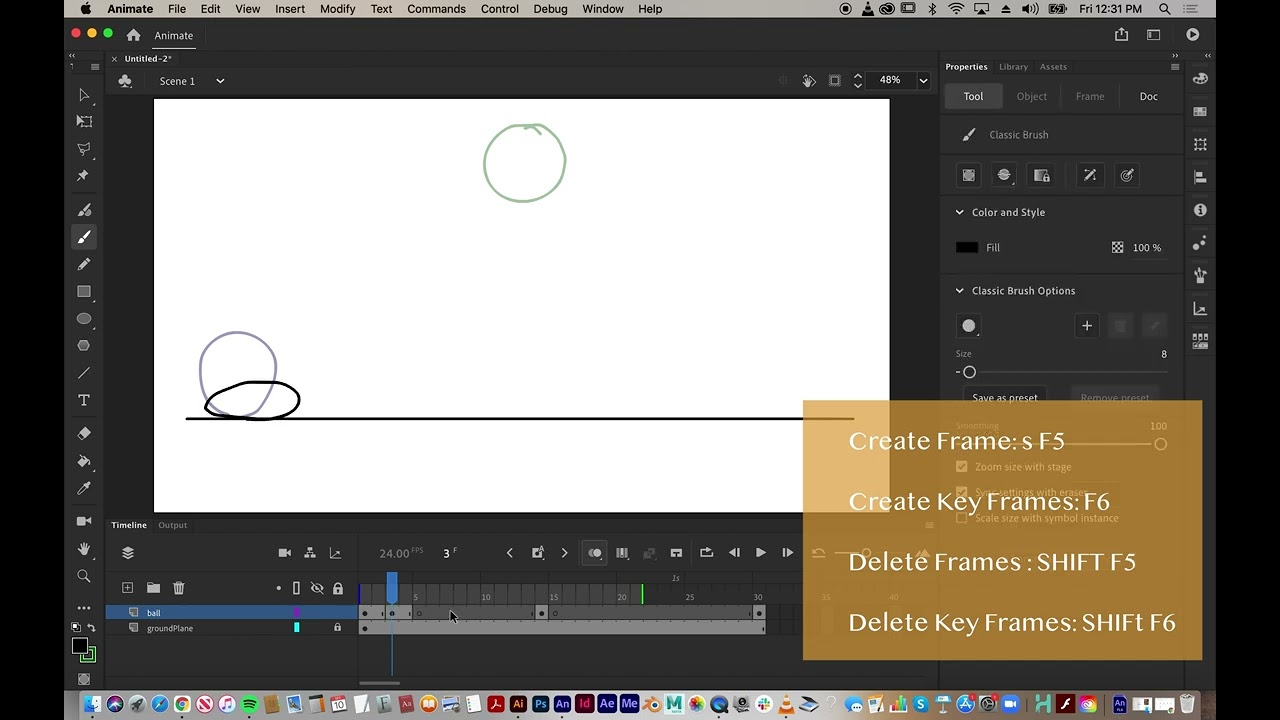The height and width of the screenshot is (720, 1280).
Task: Select the Asset Warp pin tool
Action: [x=84, y=176]
